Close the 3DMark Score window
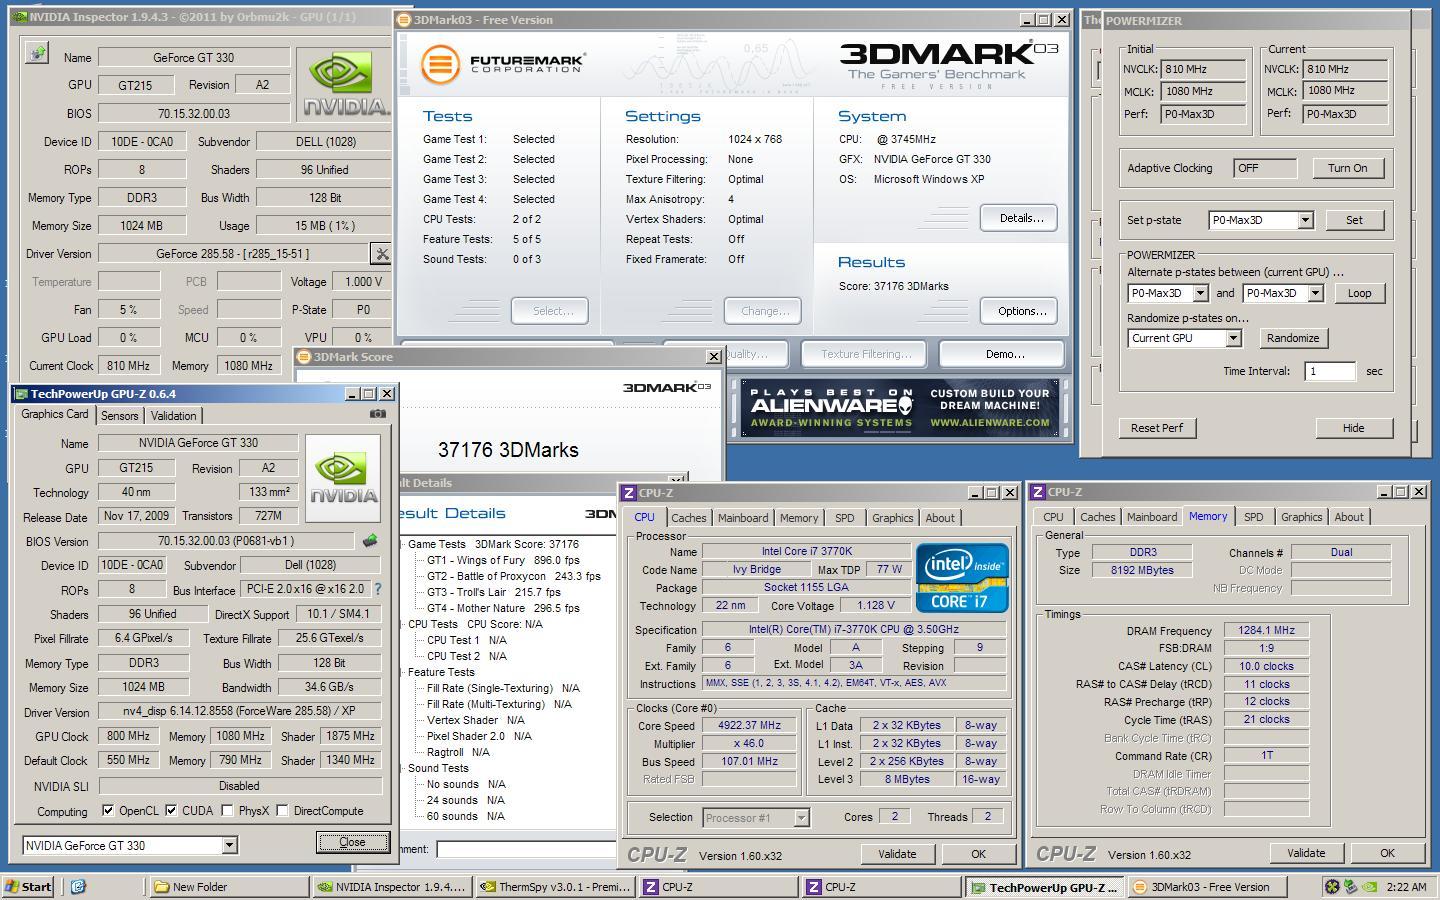Screen dimensions: 1440x900 tap(714, 357)
